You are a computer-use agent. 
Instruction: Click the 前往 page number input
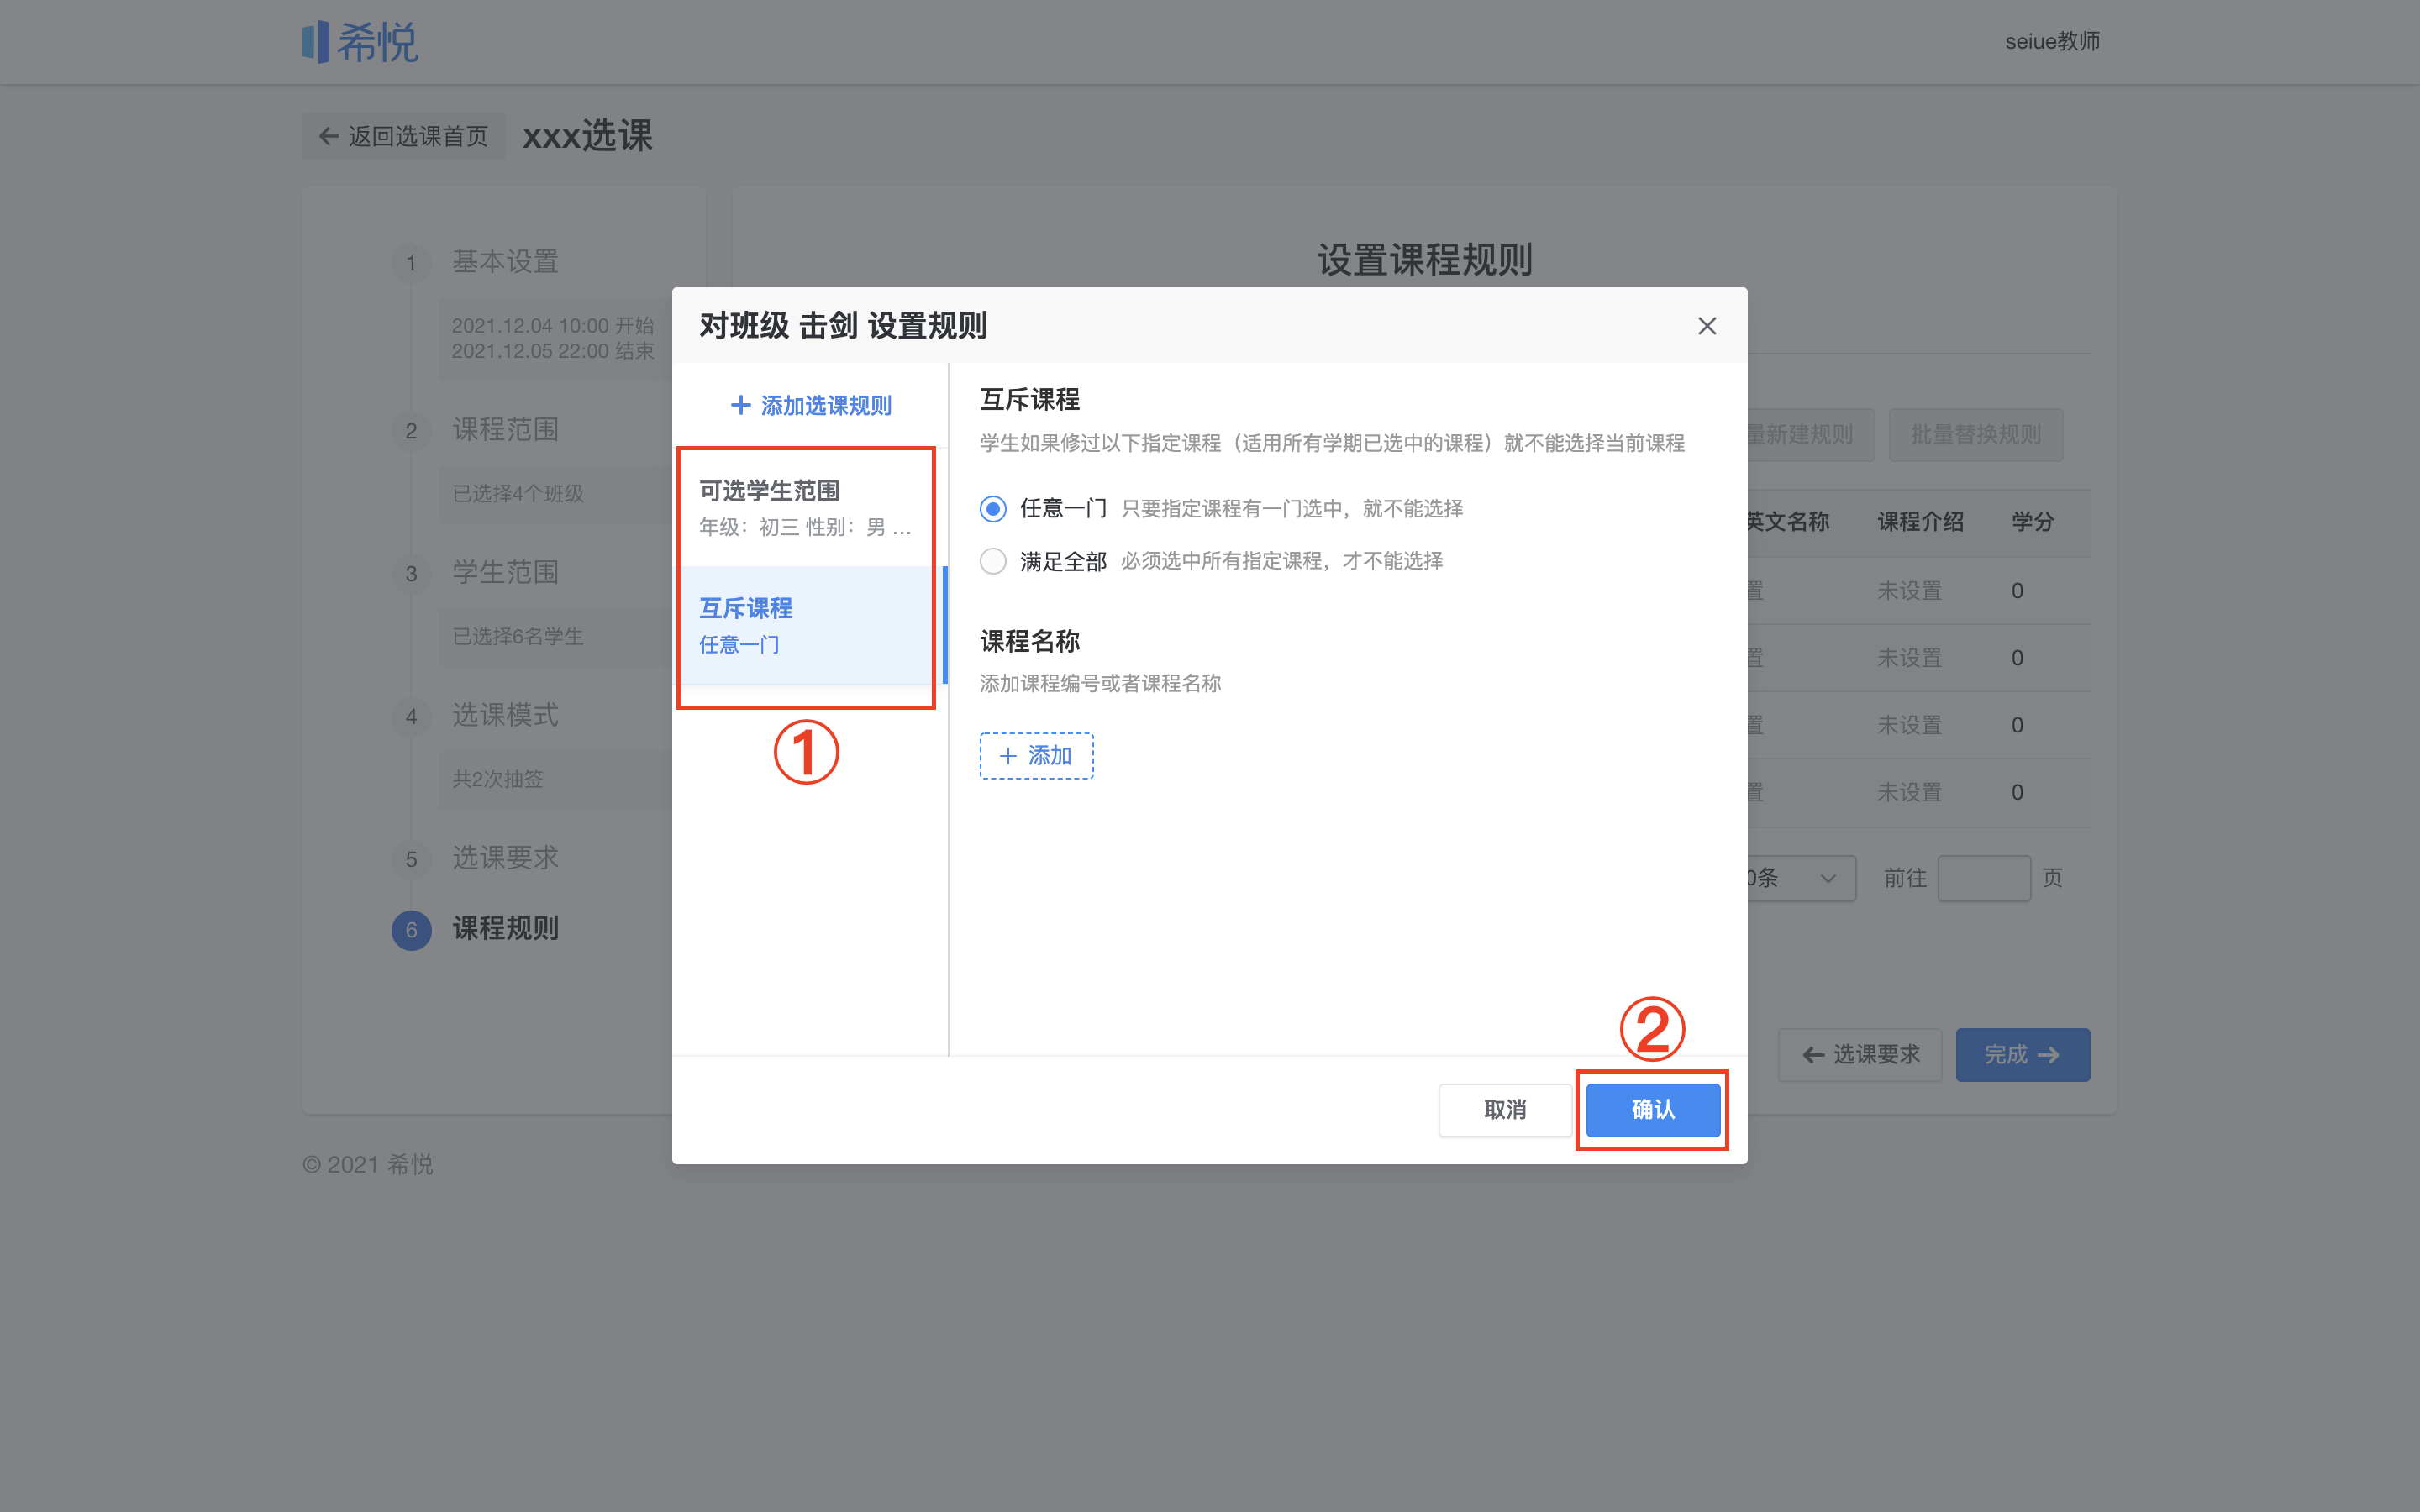point(1984,879)
